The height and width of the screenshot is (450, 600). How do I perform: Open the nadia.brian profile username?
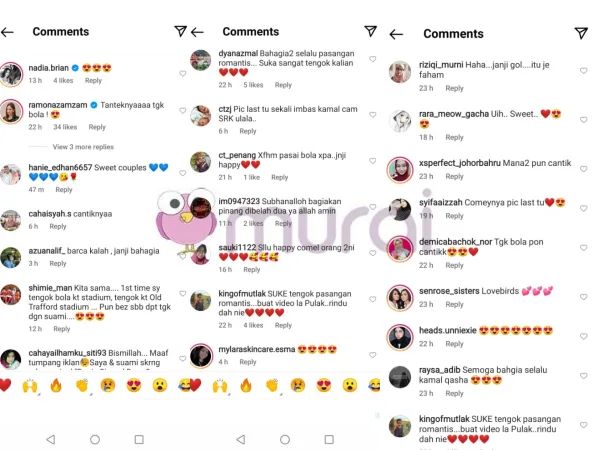(49, 68)
